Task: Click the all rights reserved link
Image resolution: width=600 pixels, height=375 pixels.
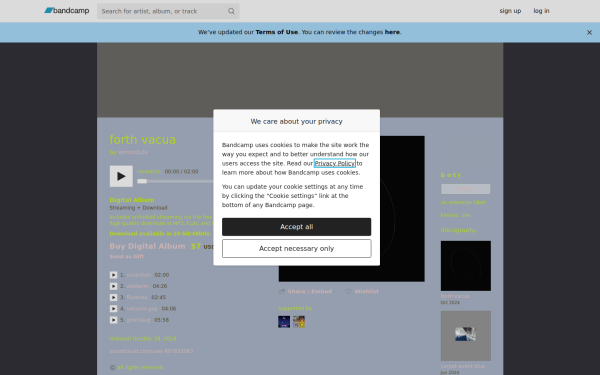Action: click(x=140, y=367)
